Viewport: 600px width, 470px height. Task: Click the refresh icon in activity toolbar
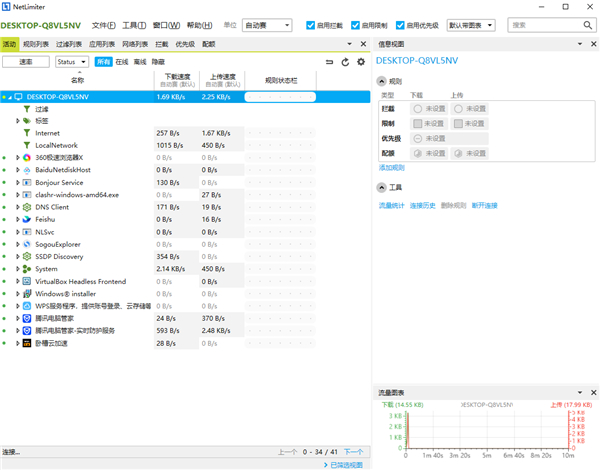[x=345, y=62]
